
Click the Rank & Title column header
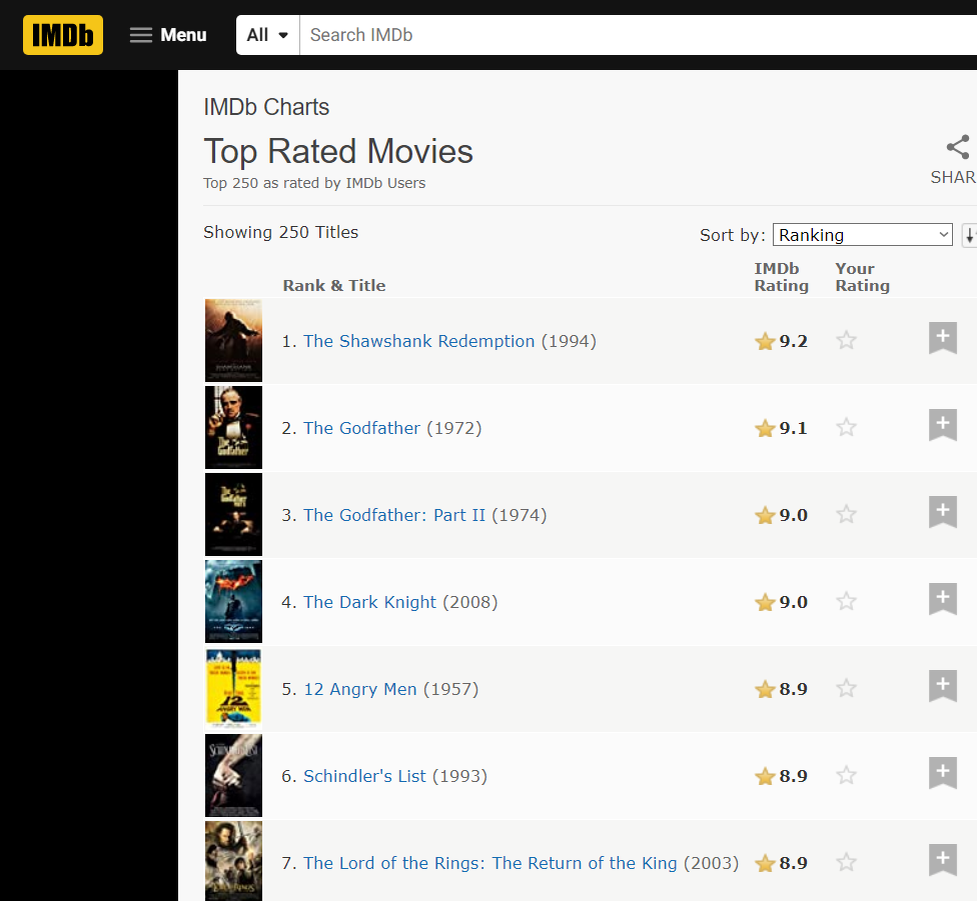tap(334, 285)
